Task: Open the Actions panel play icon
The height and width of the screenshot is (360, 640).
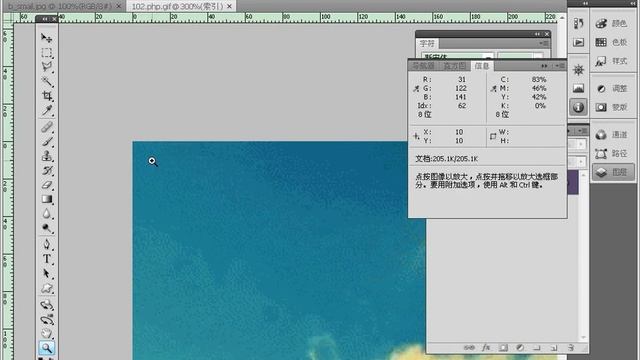Action: [x=578, y=42]
